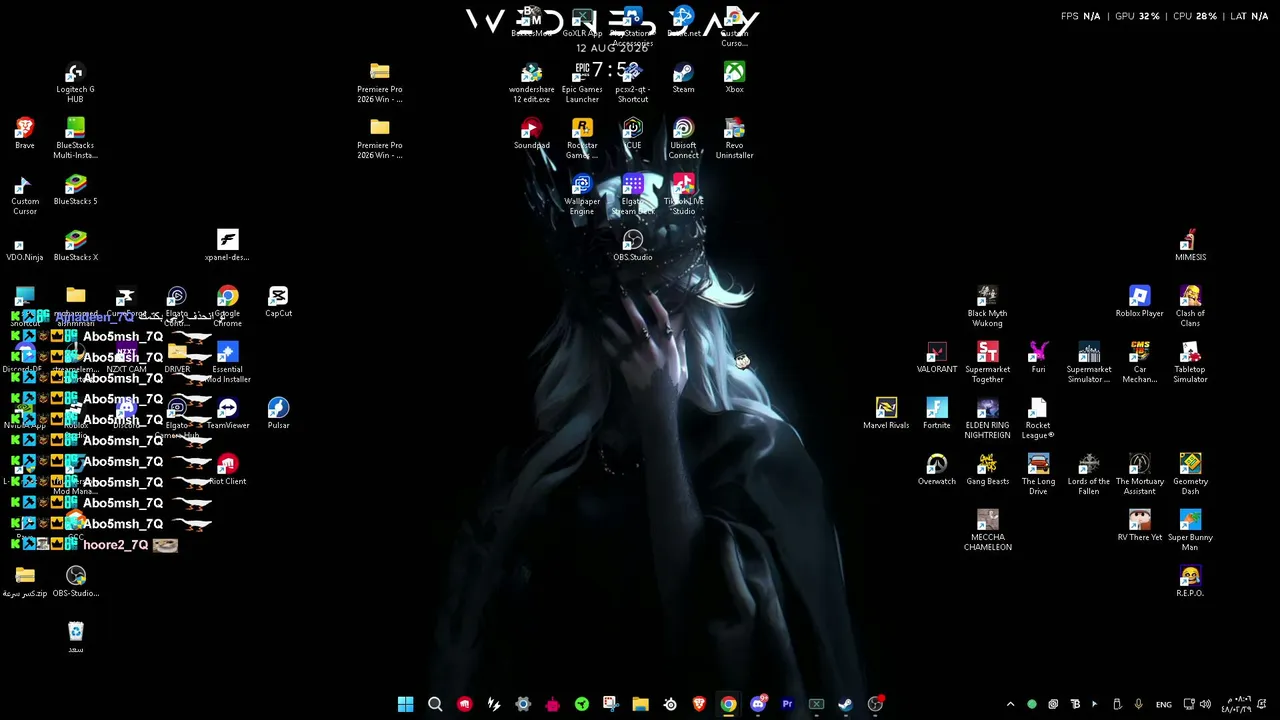The image size is (1280, 720).
Task: Select the R.E.P.O. game icon
Action: point(1190,582)
